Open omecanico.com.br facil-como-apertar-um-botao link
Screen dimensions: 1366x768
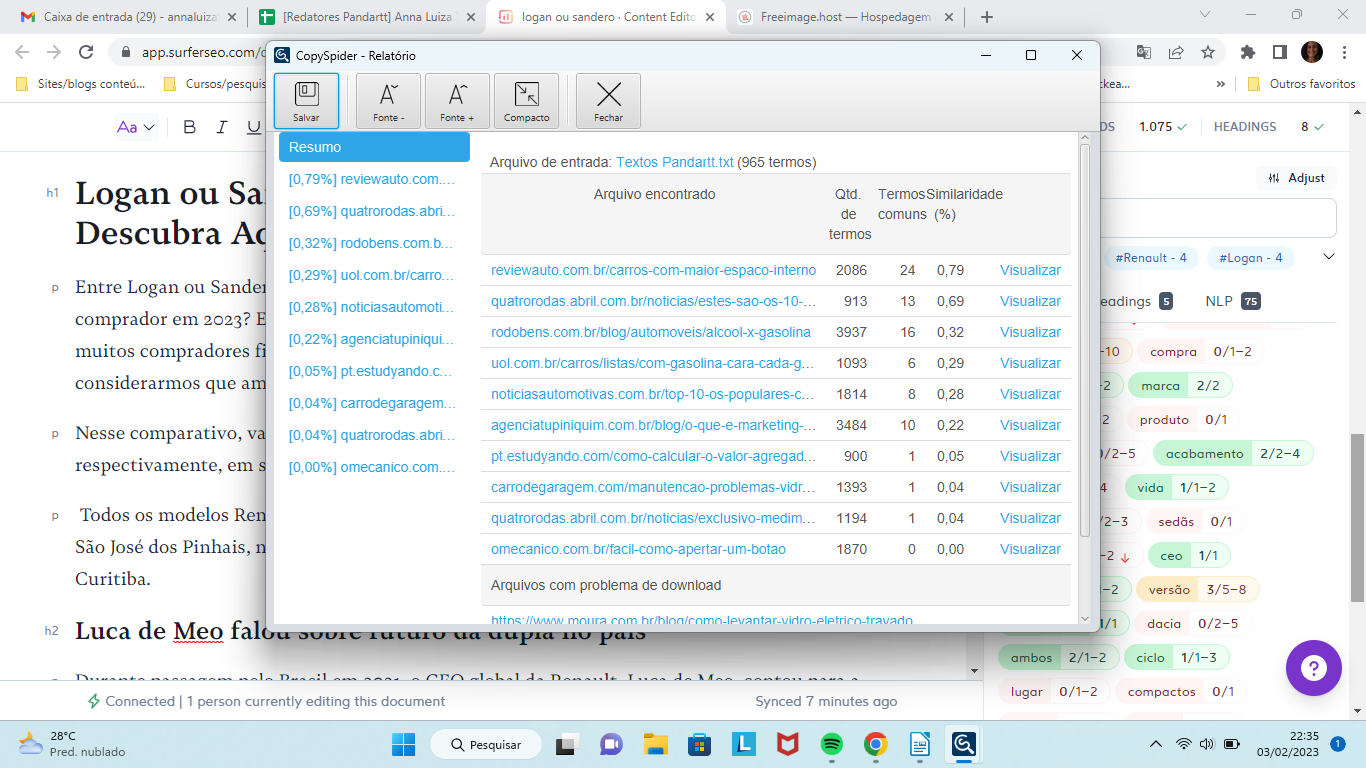coord(638,549)
